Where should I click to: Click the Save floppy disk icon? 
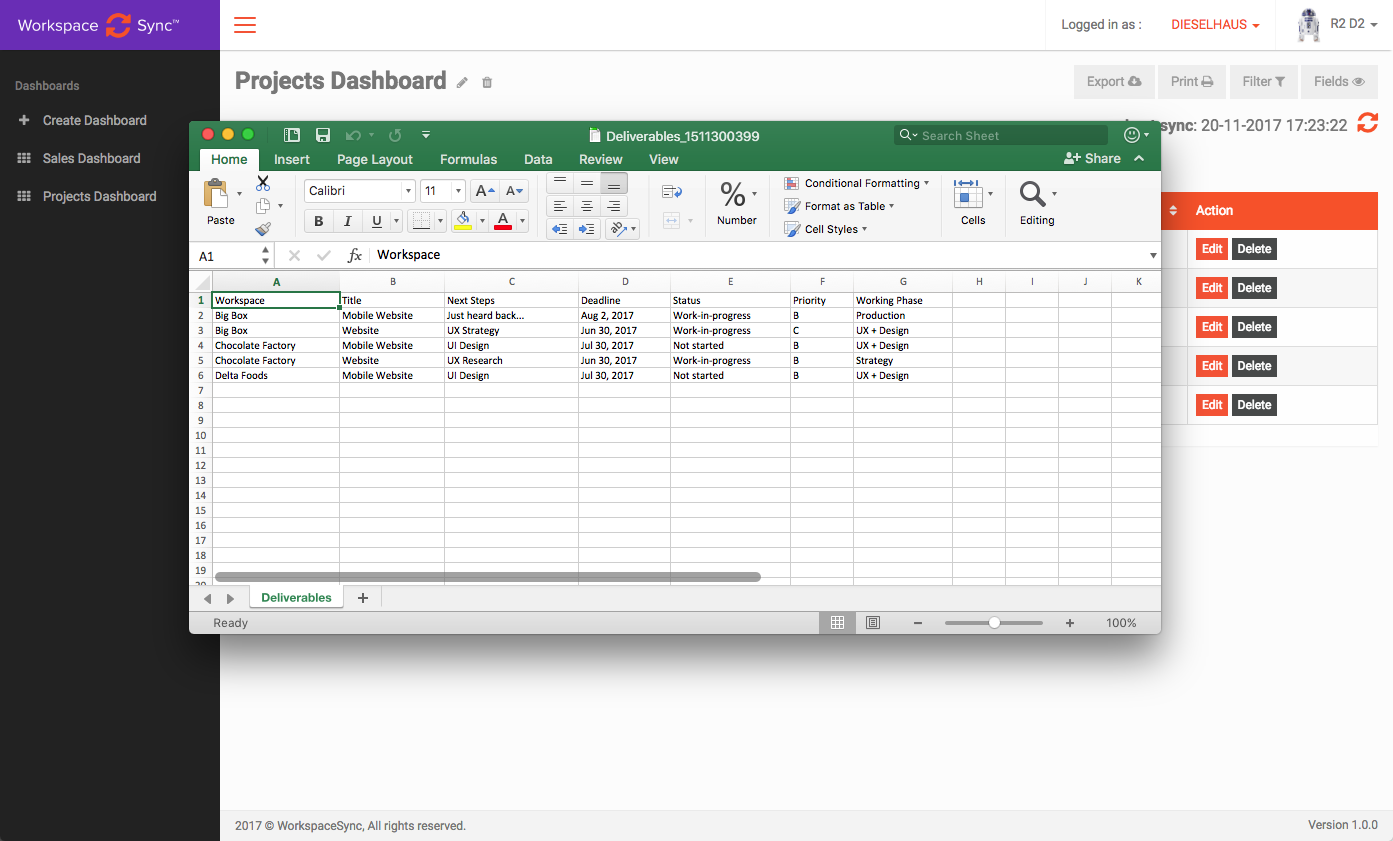pos(323,135)
